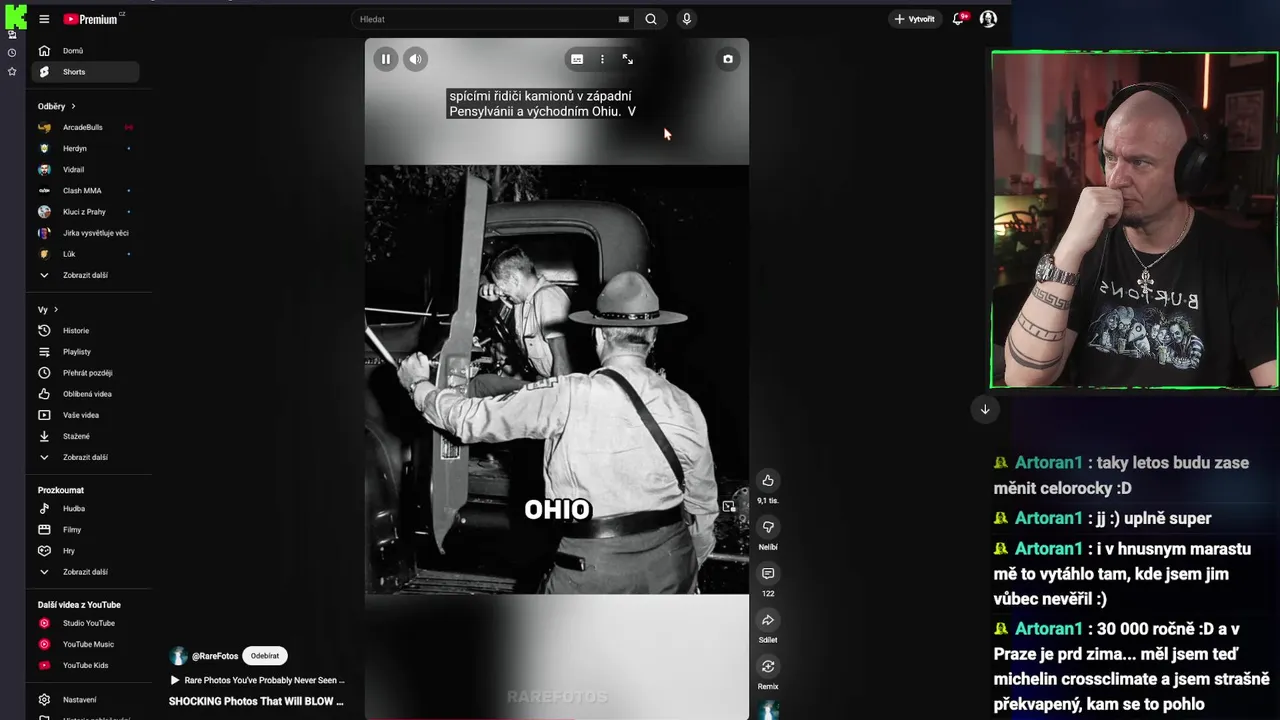Open the account avatar menu

point(988,19)
